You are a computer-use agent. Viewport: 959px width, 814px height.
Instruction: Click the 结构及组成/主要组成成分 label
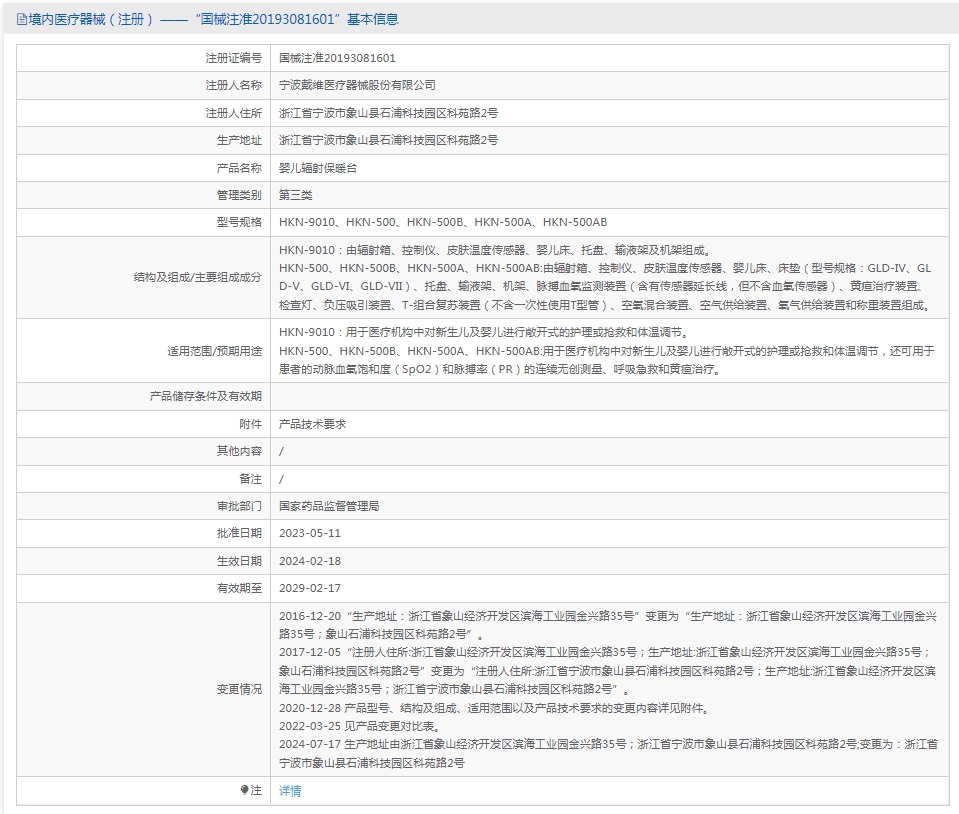click(x=198, y=277)
